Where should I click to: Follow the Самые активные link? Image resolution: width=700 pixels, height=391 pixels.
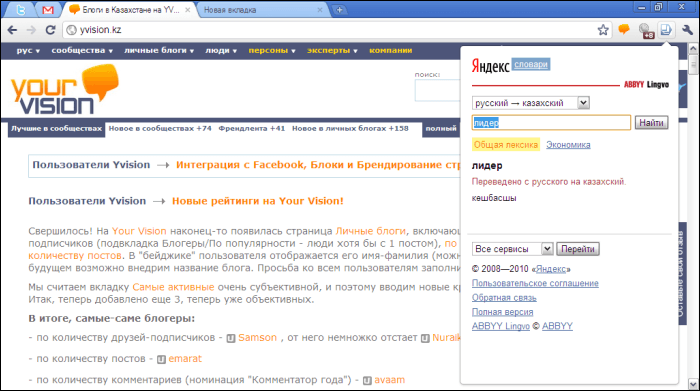click(173, 287)
